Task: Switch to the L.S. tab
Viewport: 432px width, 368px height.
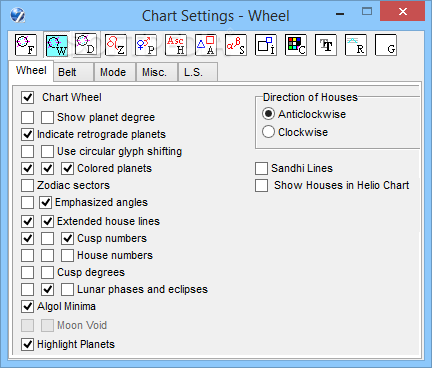Action: coord(197,72)
